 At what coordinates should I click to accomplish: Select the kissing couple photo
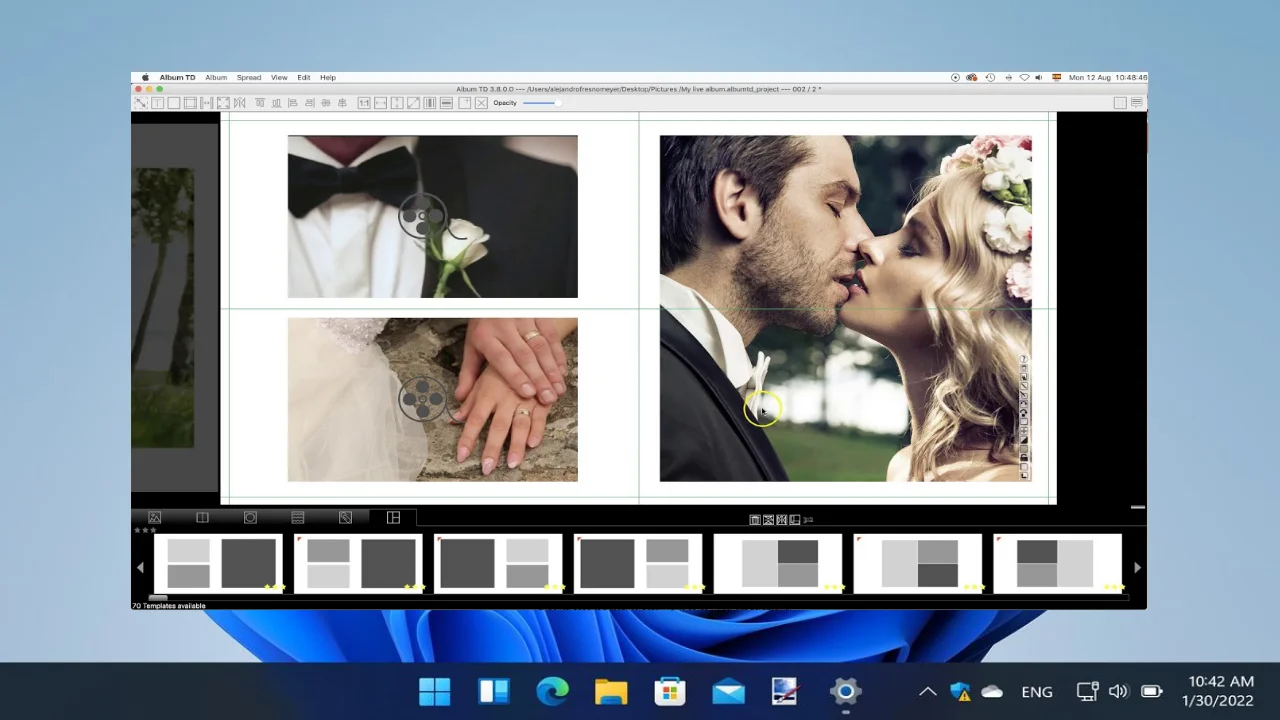(x=845, y=308)
